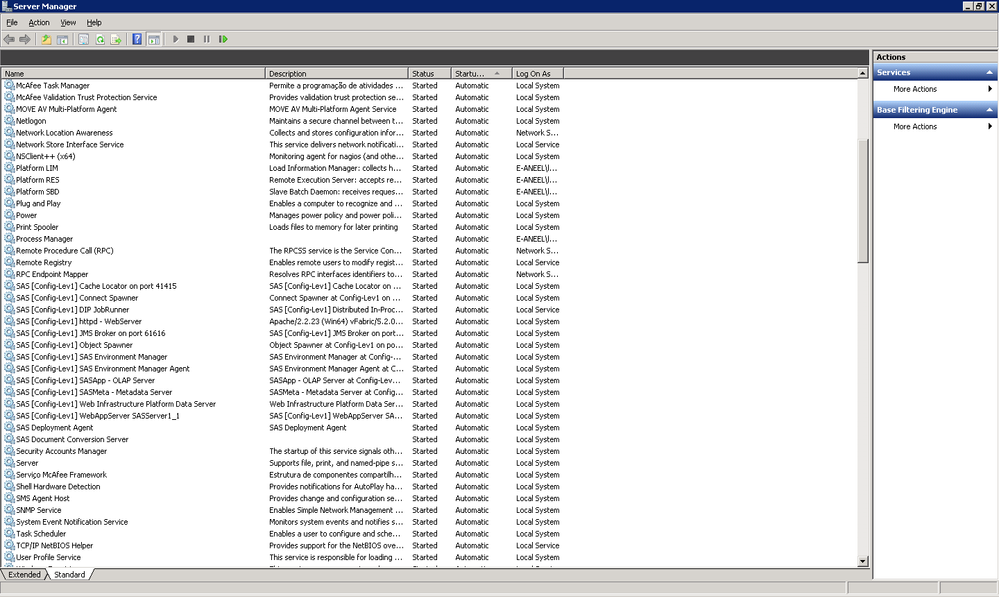Collapse the Base Filtering Engine actions section
999x597 pixels.
989,110
